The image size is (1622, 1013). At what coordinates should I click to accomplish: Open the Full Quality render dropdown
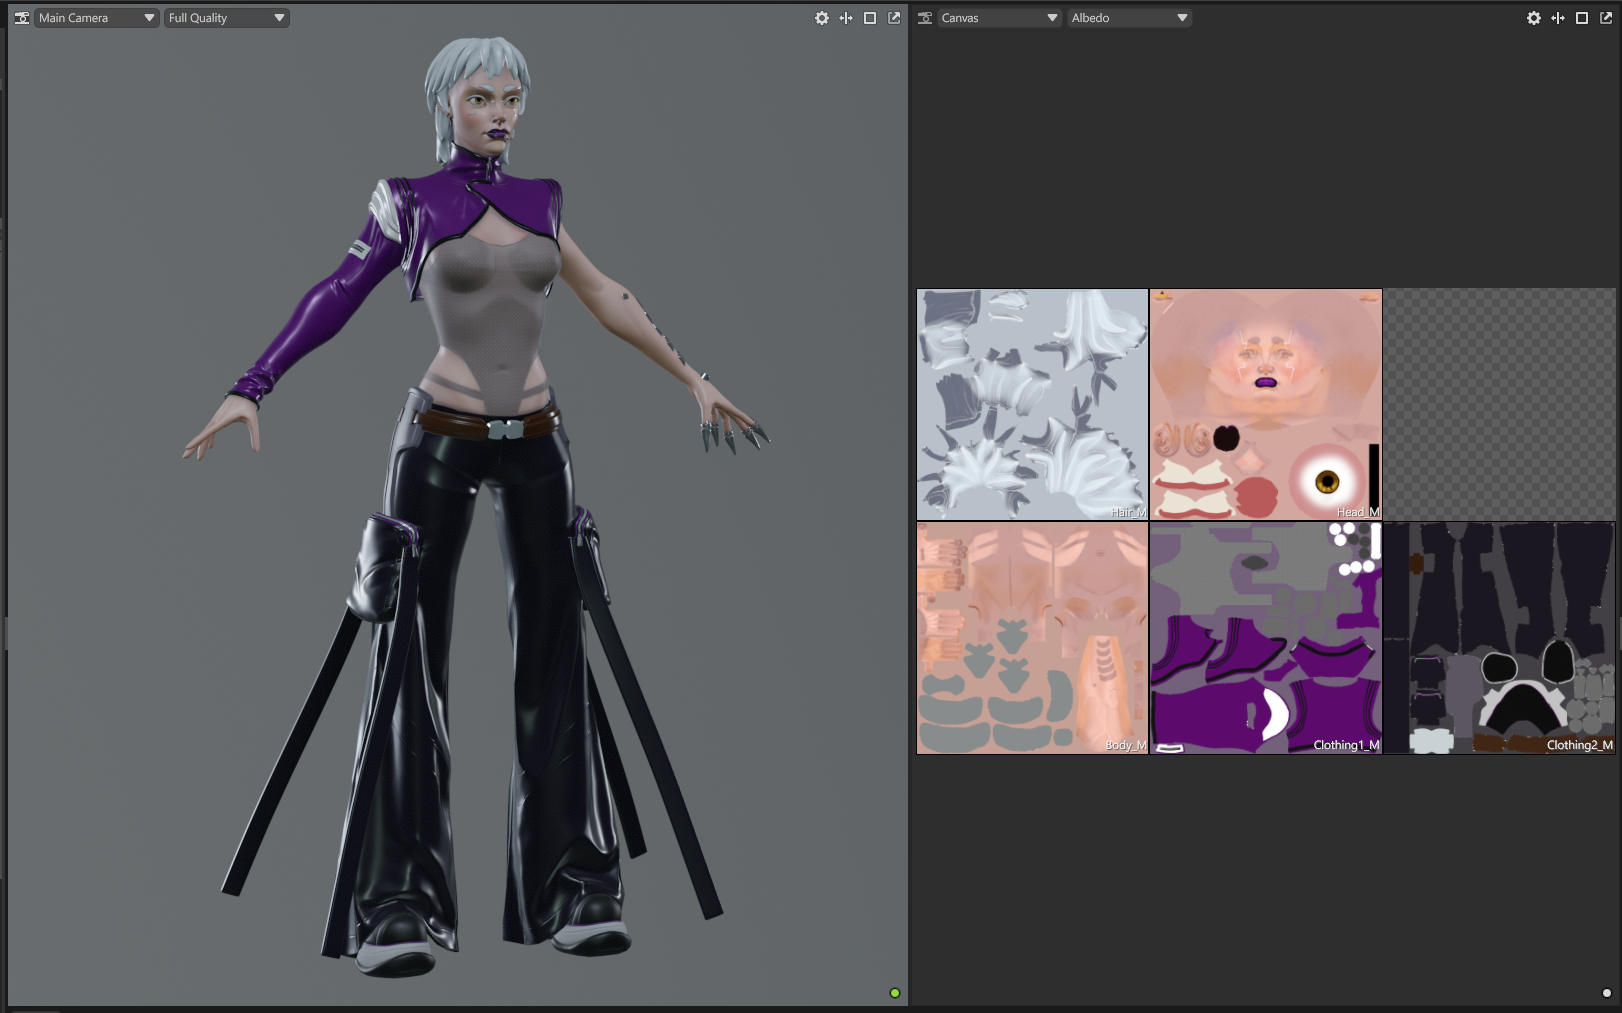tap(226, 18)
